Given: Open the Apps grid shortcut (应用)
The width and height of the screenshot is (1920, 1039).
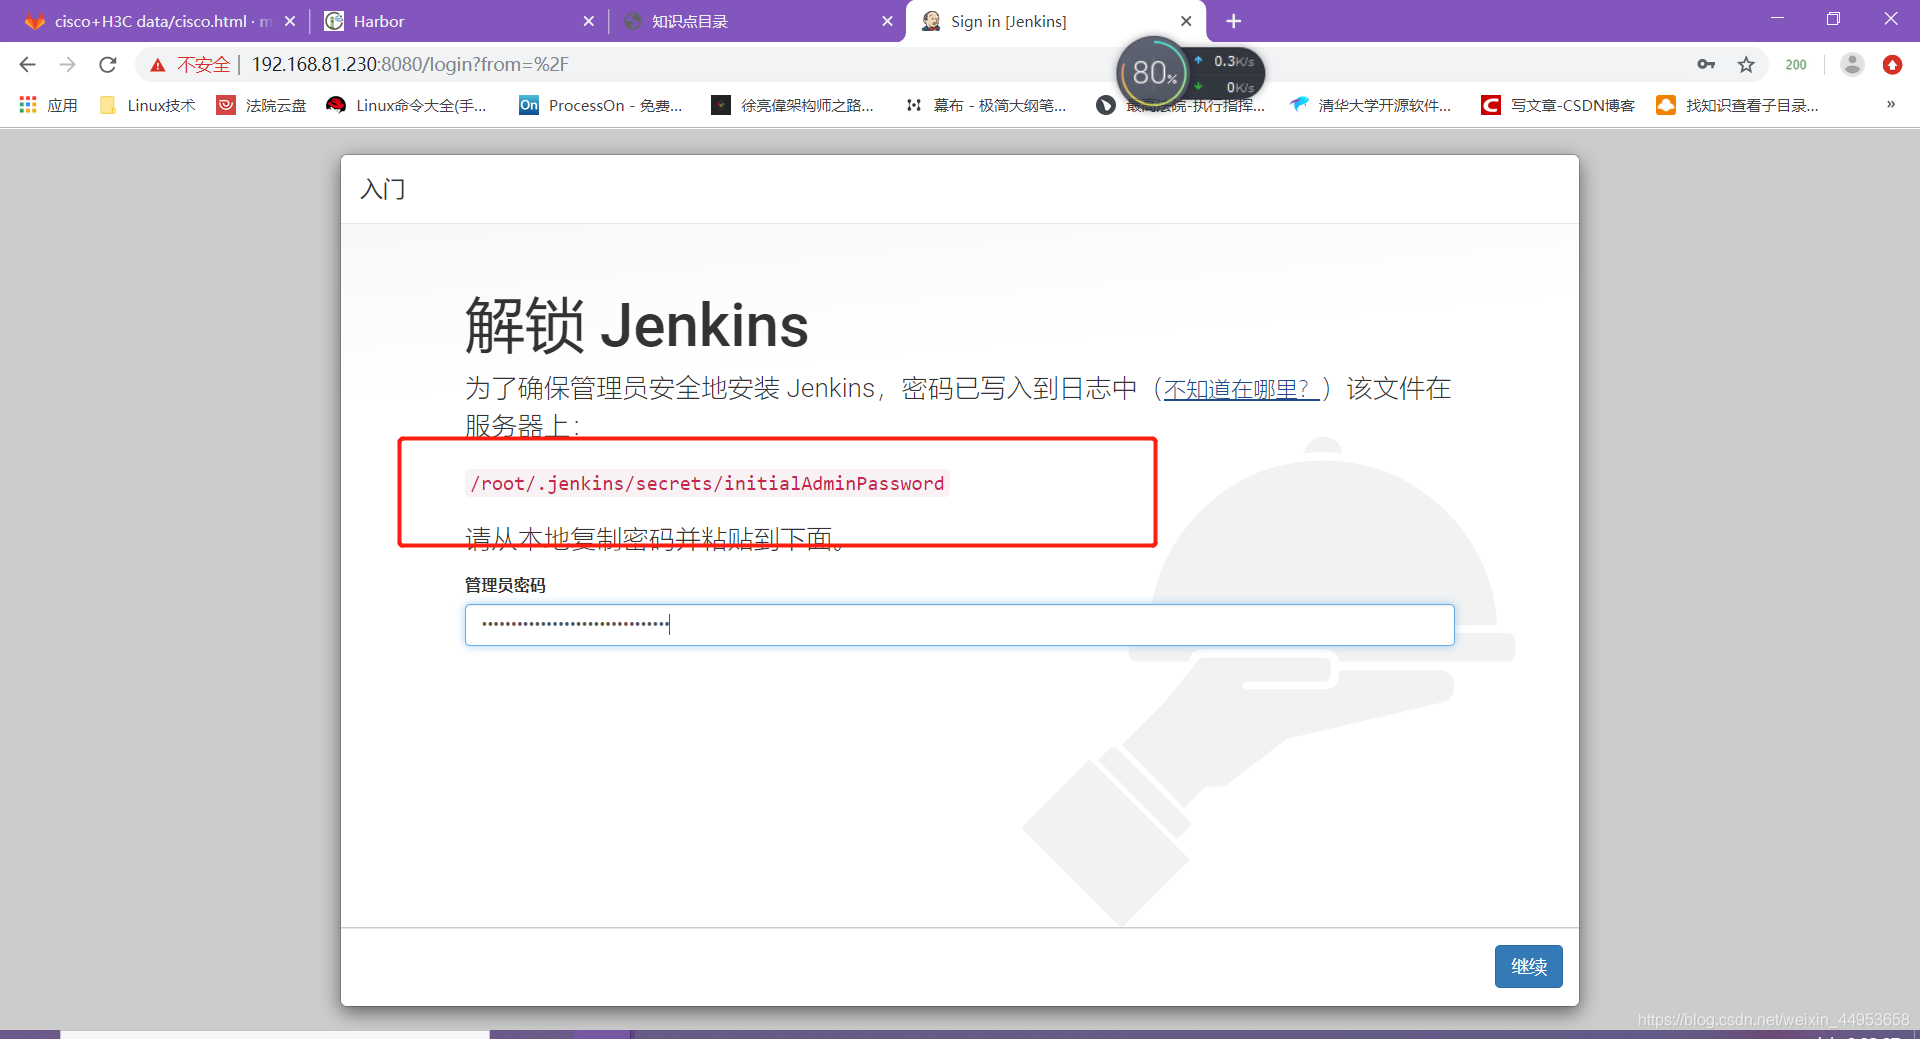Looking at the screenshot, I should [x=48, y=105].
